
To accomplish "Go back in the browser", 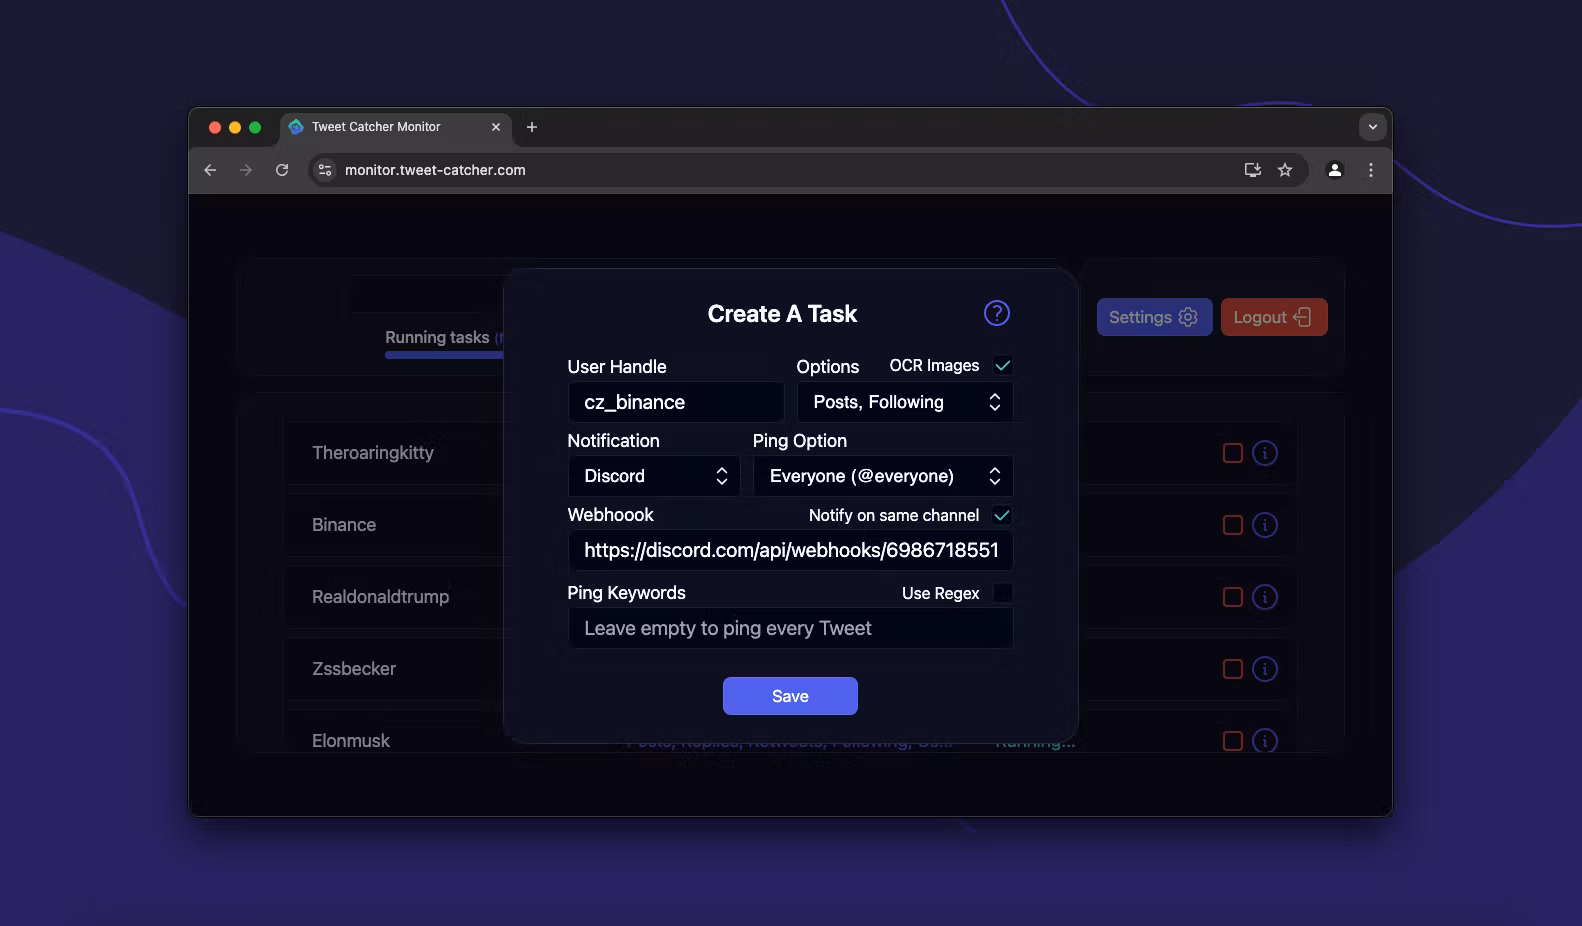I will tap(210, 170).
